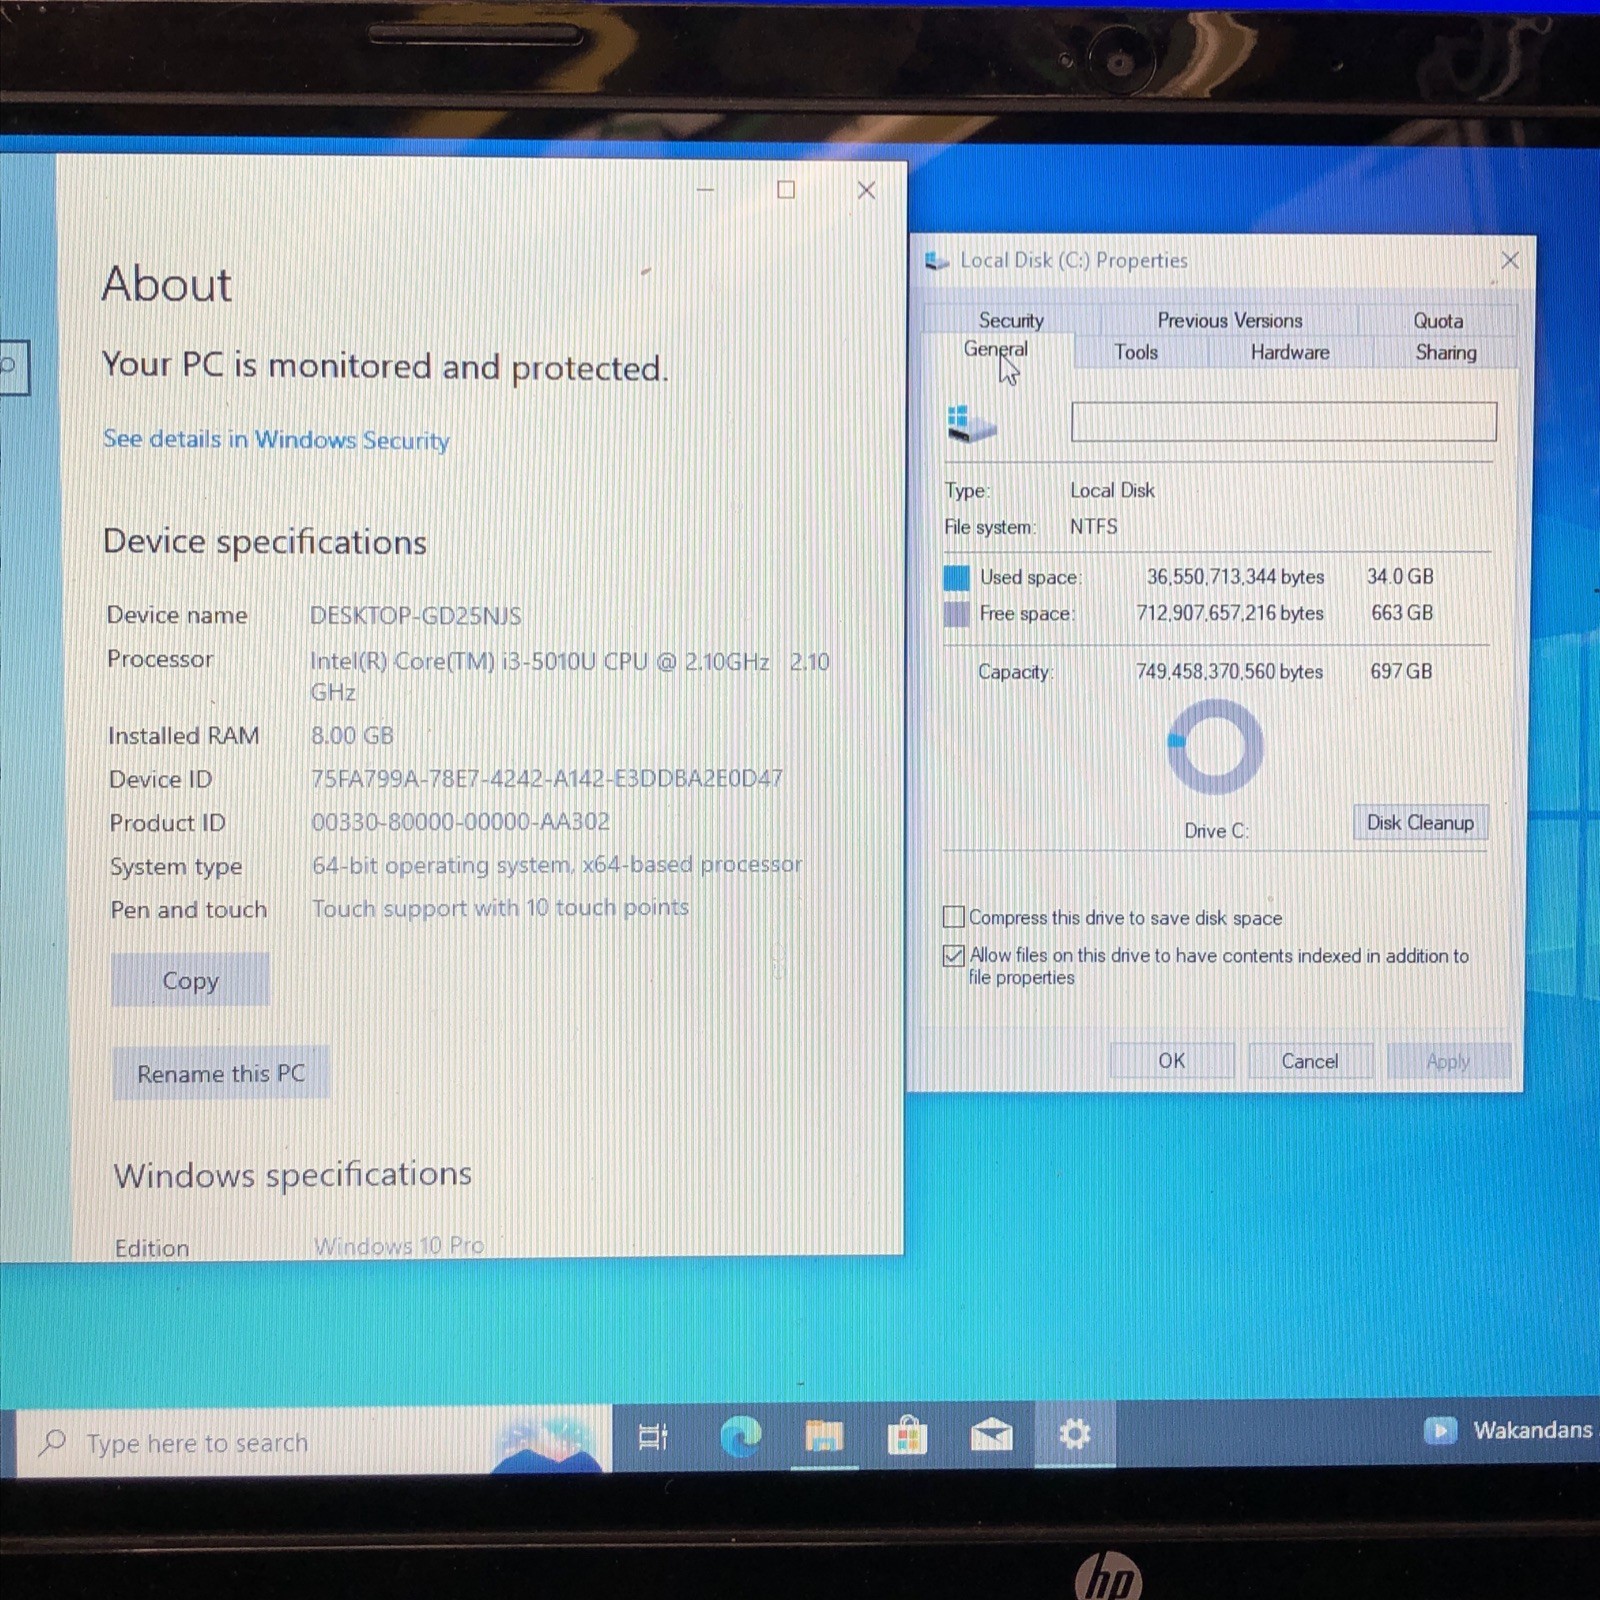
Task: Click the 8.00 GB installed RAM value
Action: tap(352, 735)
